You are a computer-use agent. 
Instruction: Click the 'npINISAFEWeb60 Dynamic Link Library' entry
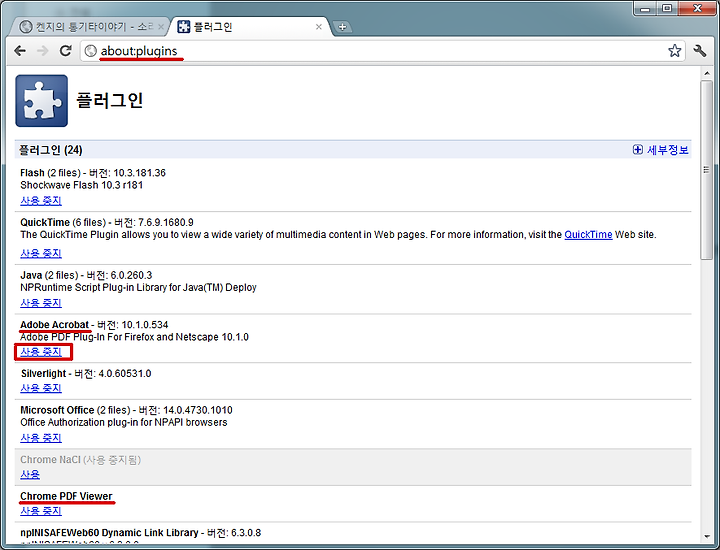click(109, 533)
